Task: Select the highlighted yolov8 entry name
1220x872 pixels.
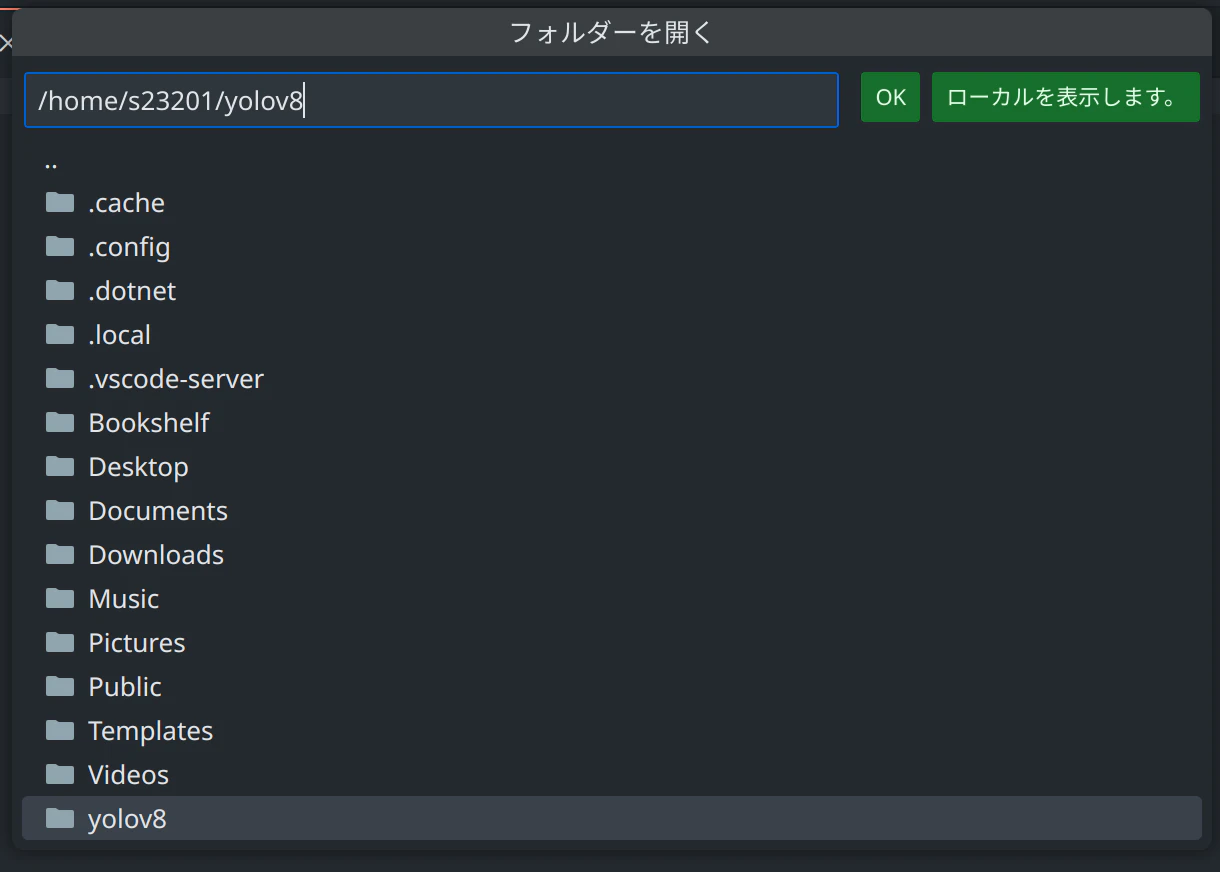Action: click(127, 819)
